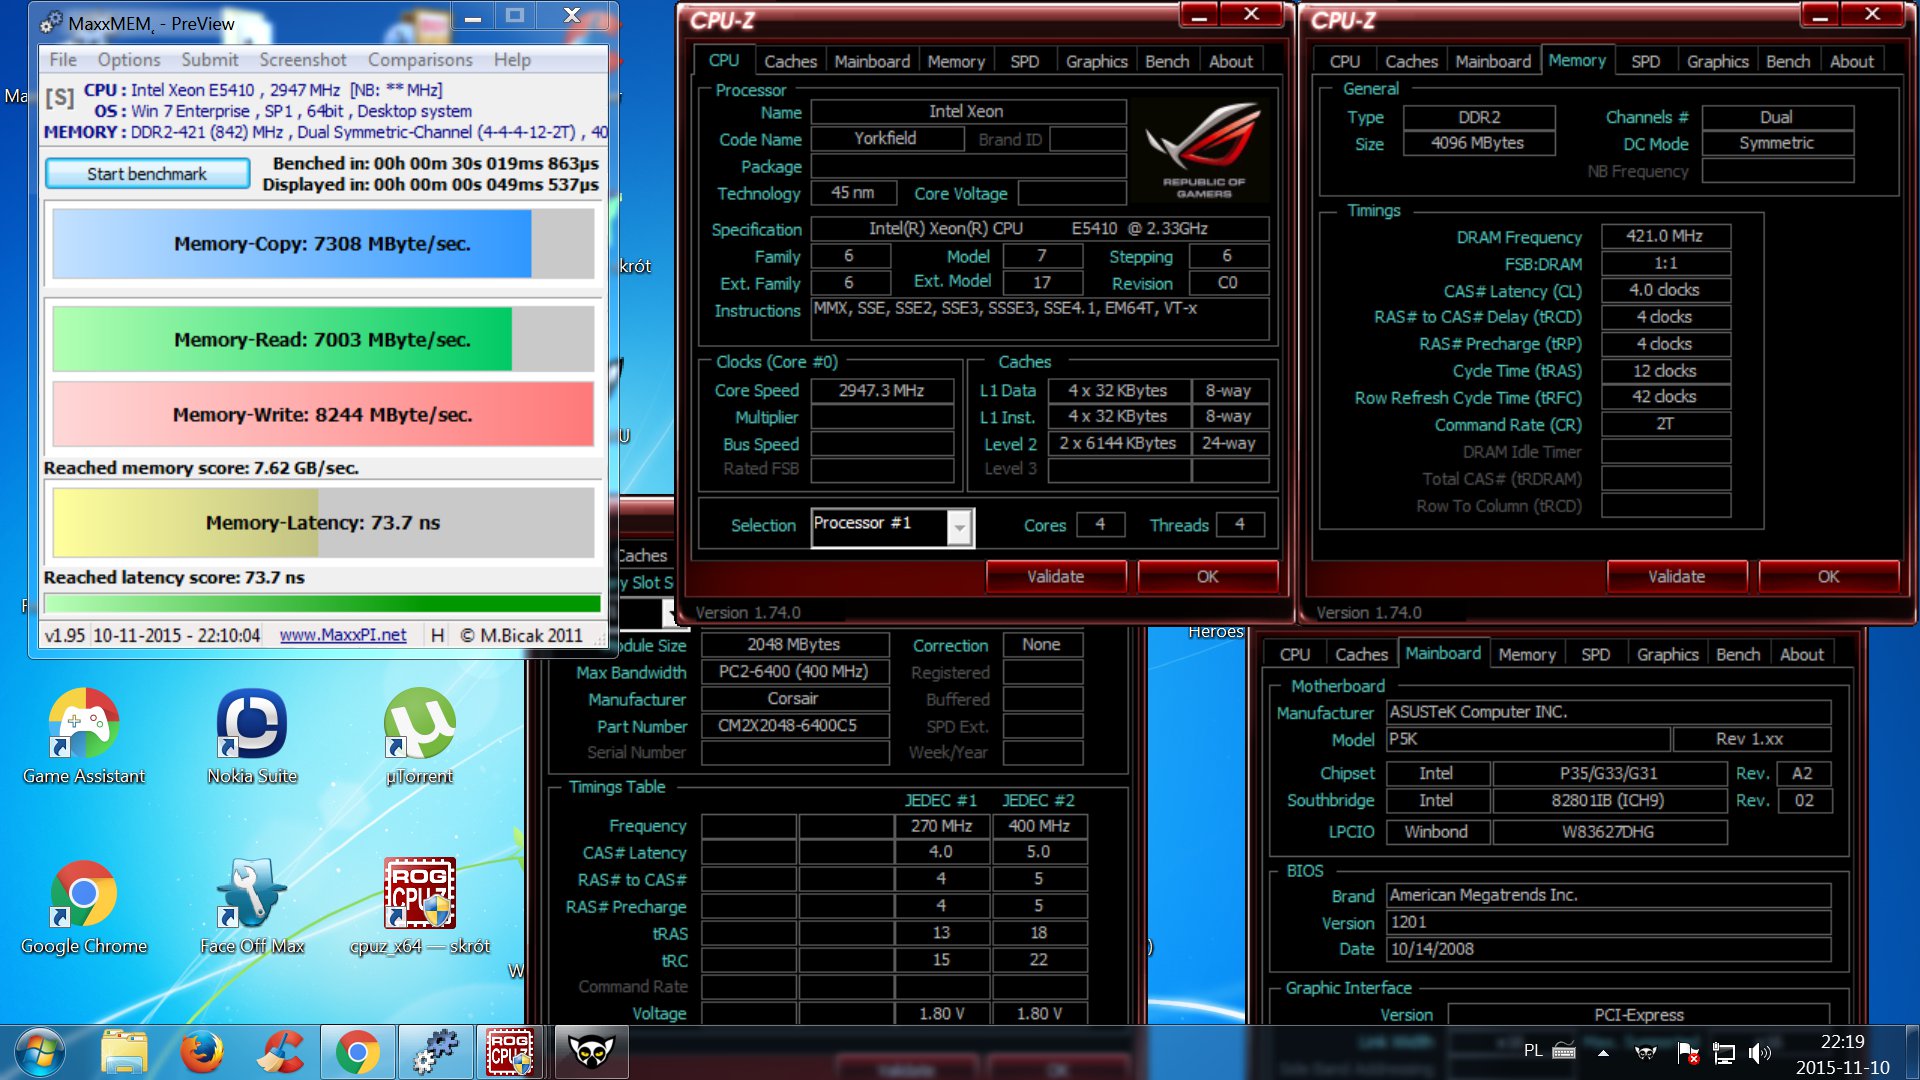1920x1080 pixels.
Task: Click the Start benchmark button
Action: coord(147,173)
